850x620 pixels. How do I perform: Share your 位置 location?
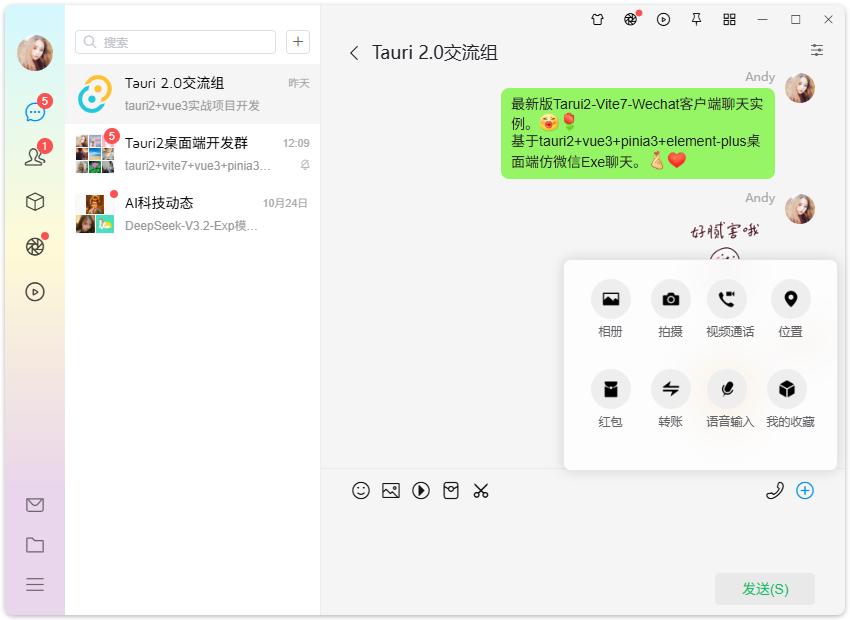click(788, 298)
